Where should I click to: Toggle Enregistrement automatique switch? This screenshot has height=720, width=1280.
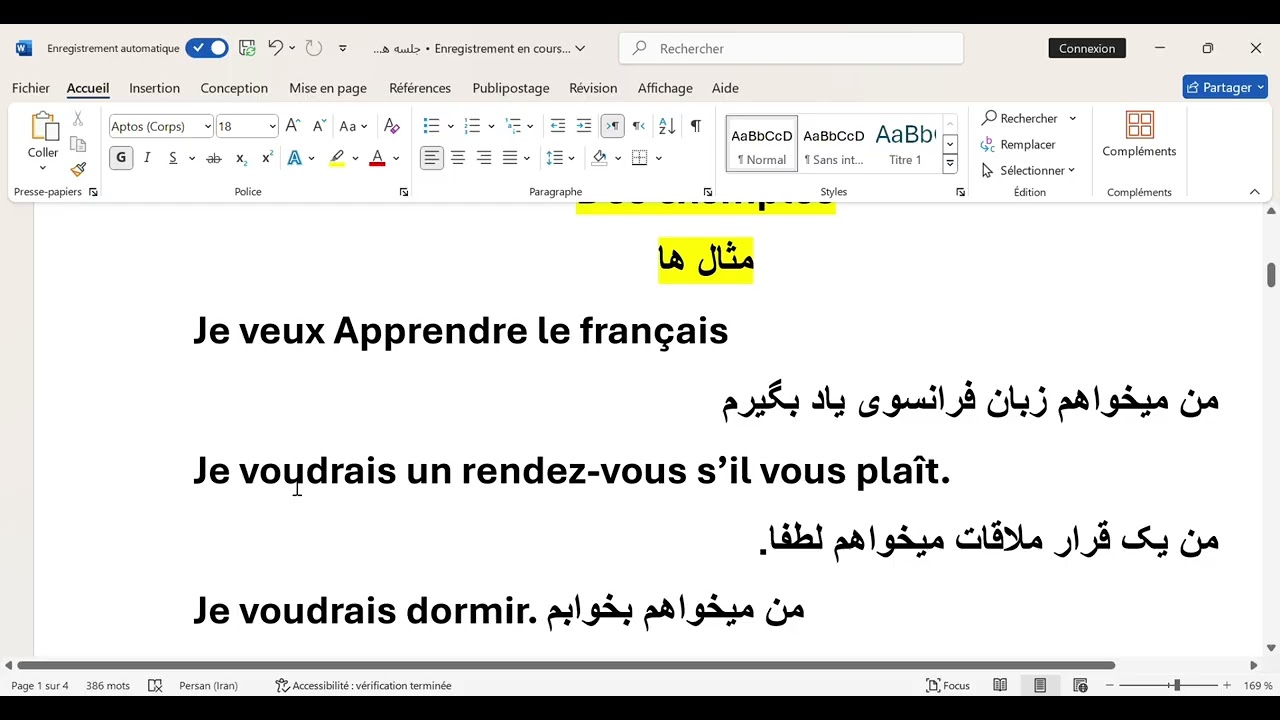[x=207, y=48]
